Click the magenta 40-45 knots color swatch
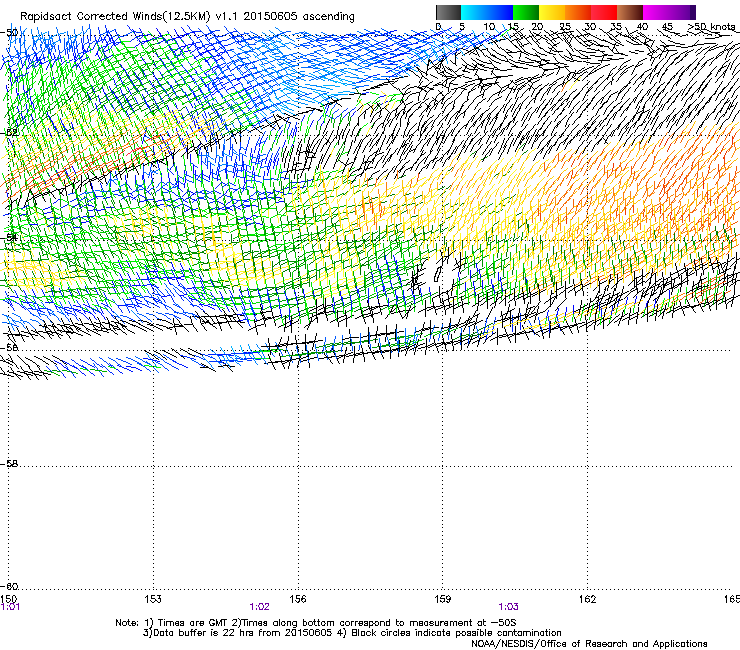Image resolution: width=740 pixels, height=650 pixels. 656,12
